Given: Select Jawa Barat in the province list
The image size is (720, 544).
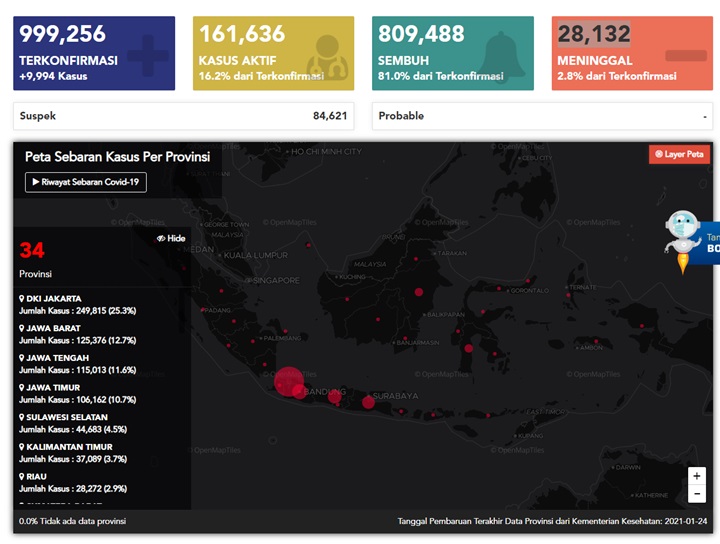Looking at the screenshot, I should tap(78, 334).
